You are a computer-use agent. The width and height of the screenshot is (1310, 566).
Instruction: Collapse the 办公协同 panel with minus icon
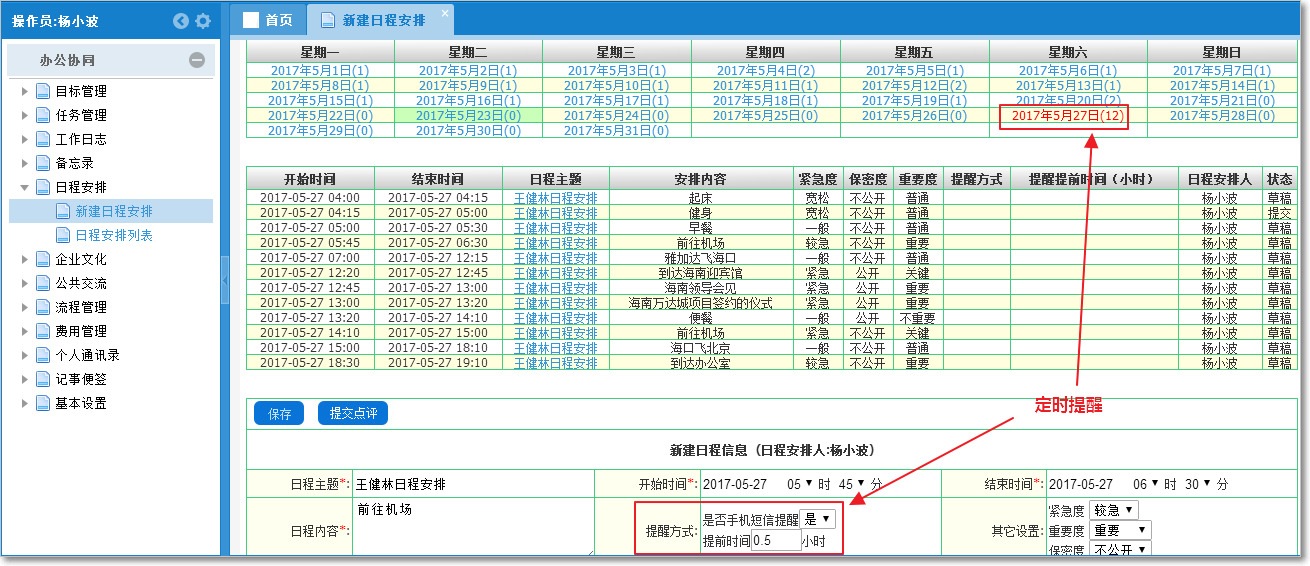[x=197, y=60]
